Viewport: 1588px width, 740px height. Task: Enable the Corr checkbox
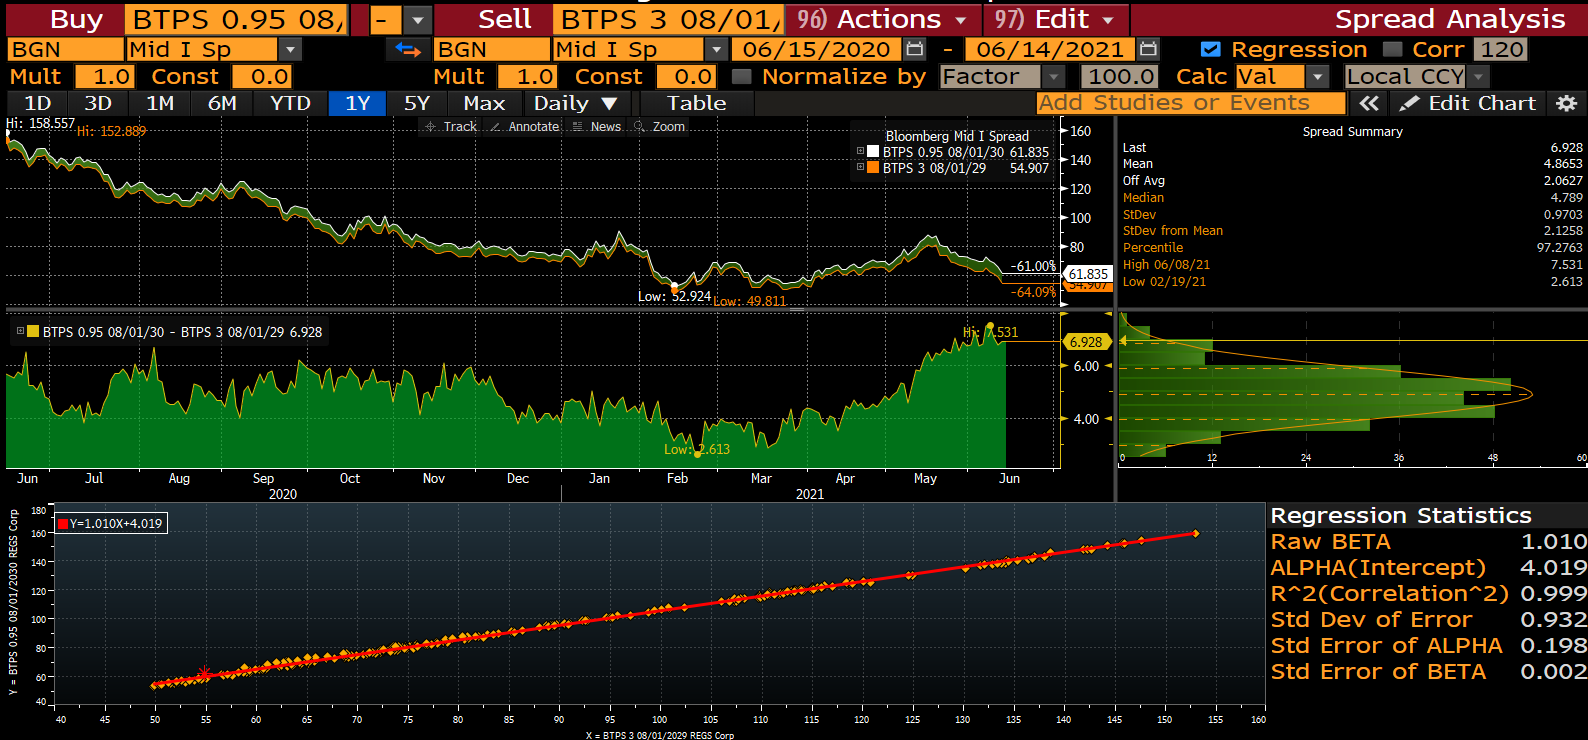[1392, 49]
